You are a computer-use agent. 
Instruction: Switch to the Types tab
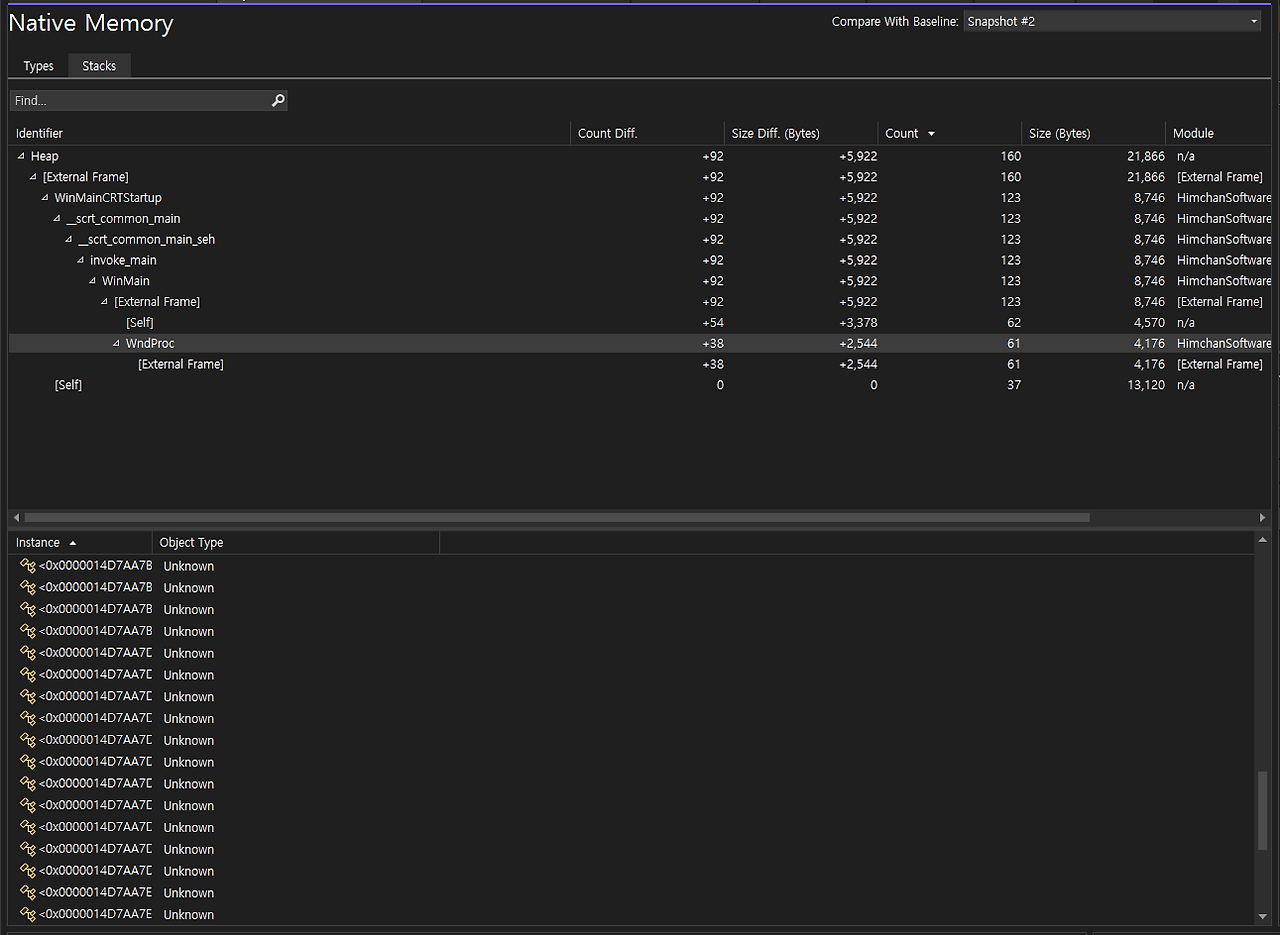(x=38, y=66)
